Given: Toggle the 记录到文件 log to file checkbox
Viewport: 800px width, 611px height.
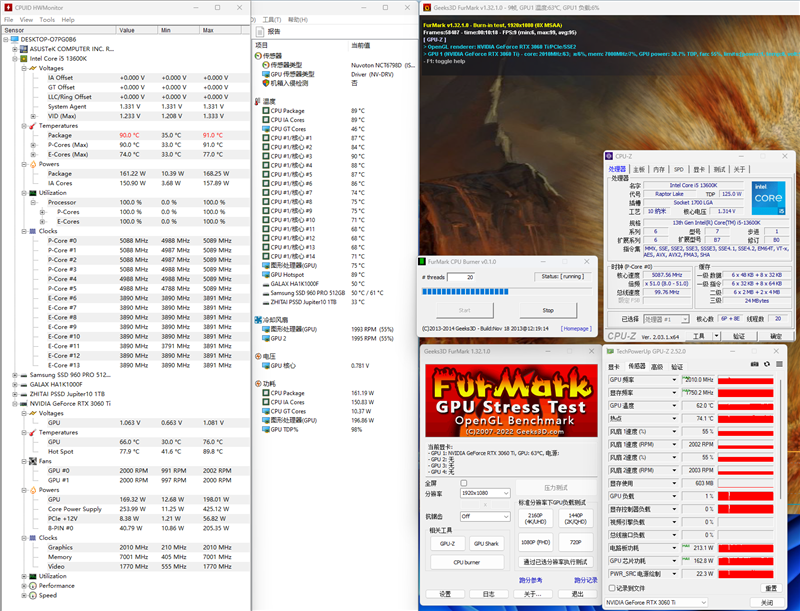Looking at the screenshot, I should tap(612, 587).
